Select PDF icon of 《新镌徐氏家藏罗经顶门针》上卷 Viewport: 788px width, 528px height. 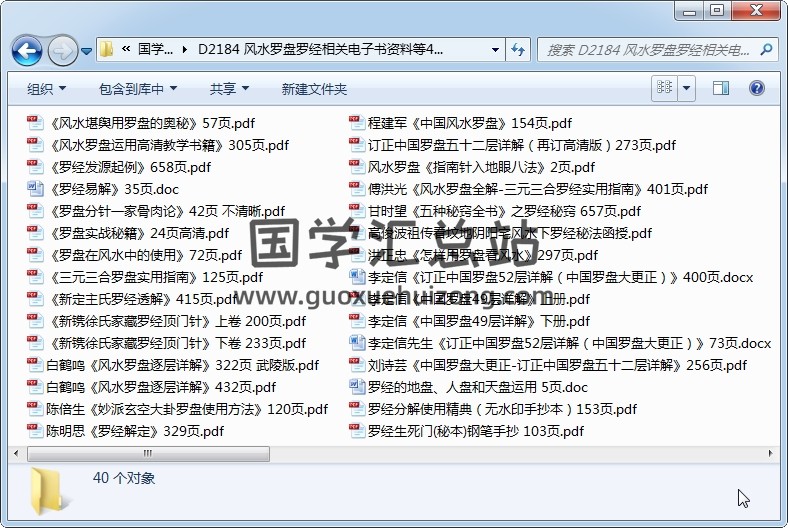click(35, 321)
